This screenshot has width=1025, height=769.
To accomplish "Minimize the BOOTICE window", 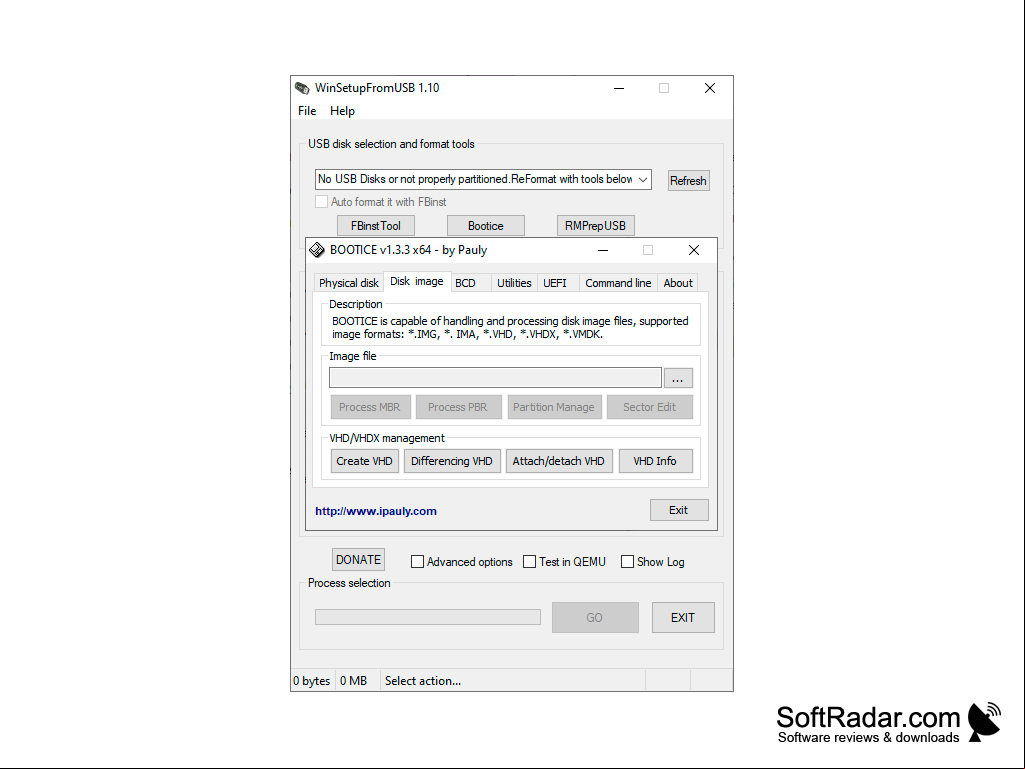I will 603,250.
